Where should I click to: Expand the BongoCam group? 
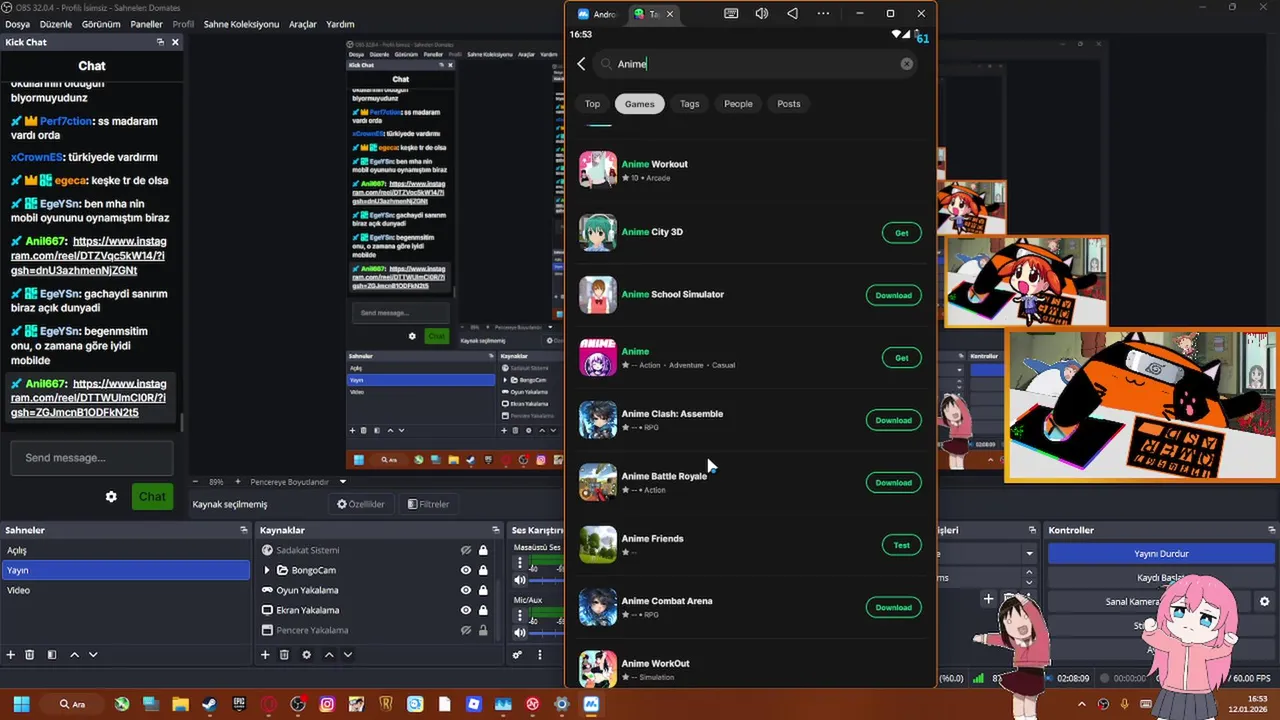point(267,570)
